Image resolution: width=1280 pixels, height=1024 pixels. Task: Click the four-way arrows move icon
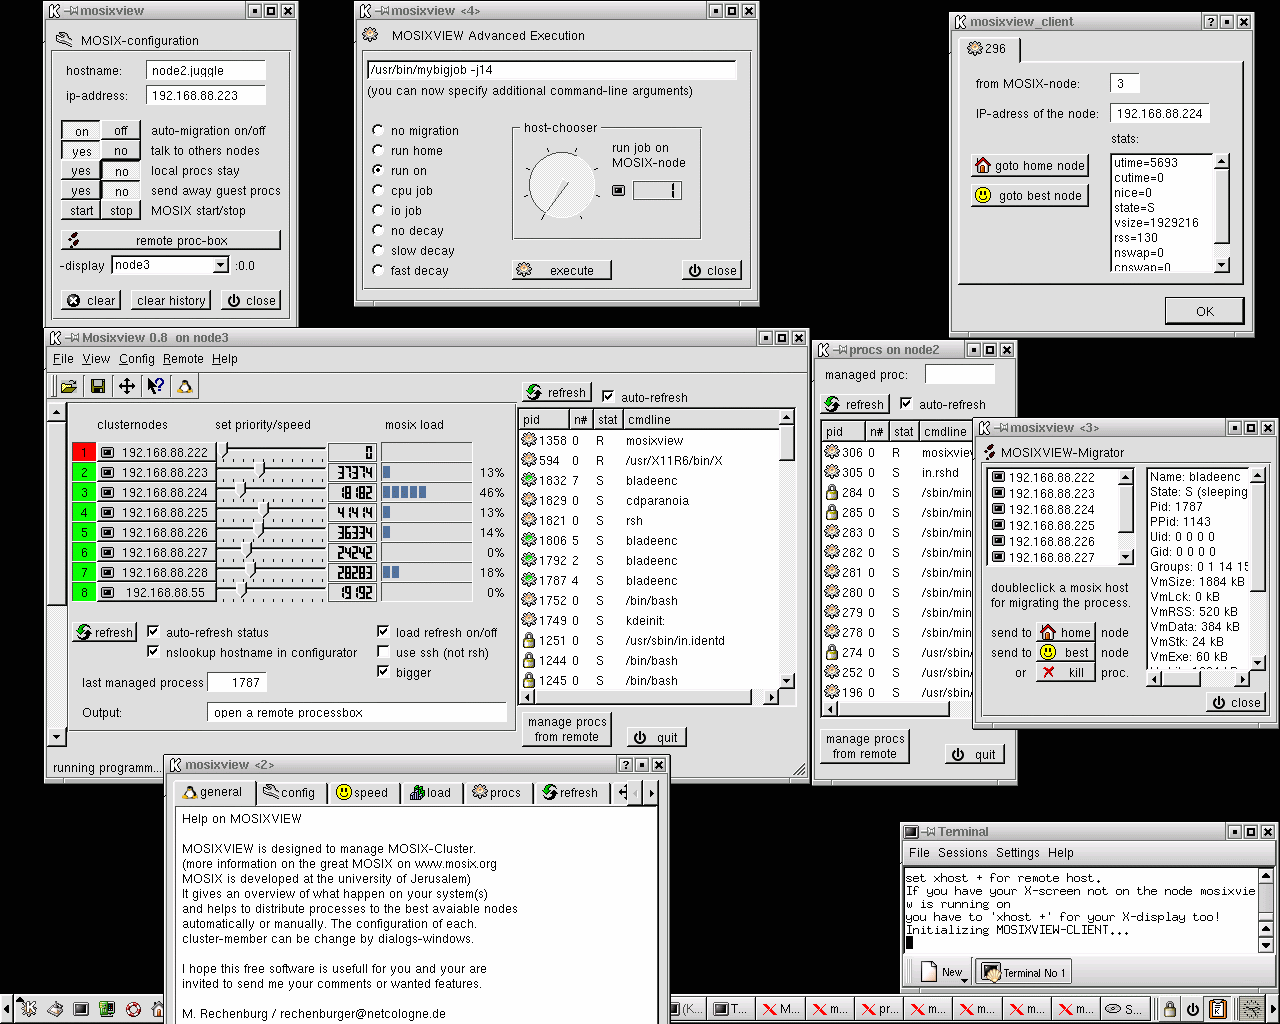coord(127,386)
